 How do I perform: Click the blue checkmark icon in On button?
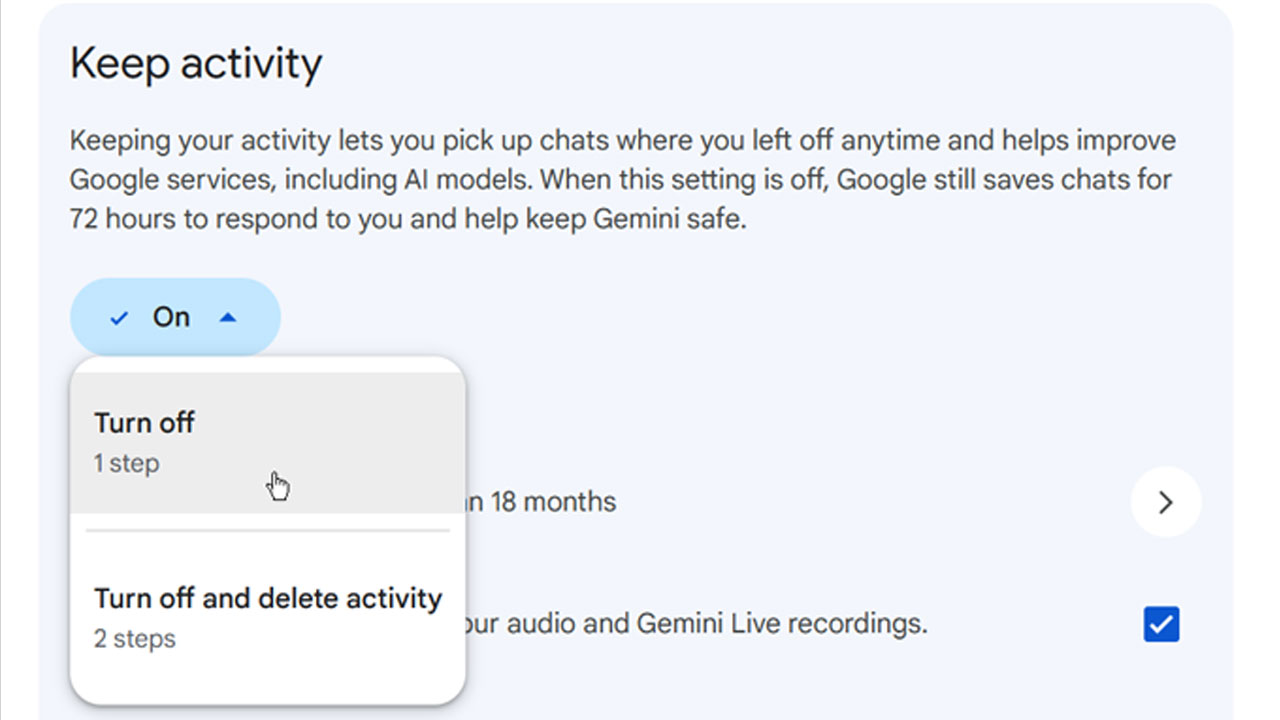[x=120, y=318]
